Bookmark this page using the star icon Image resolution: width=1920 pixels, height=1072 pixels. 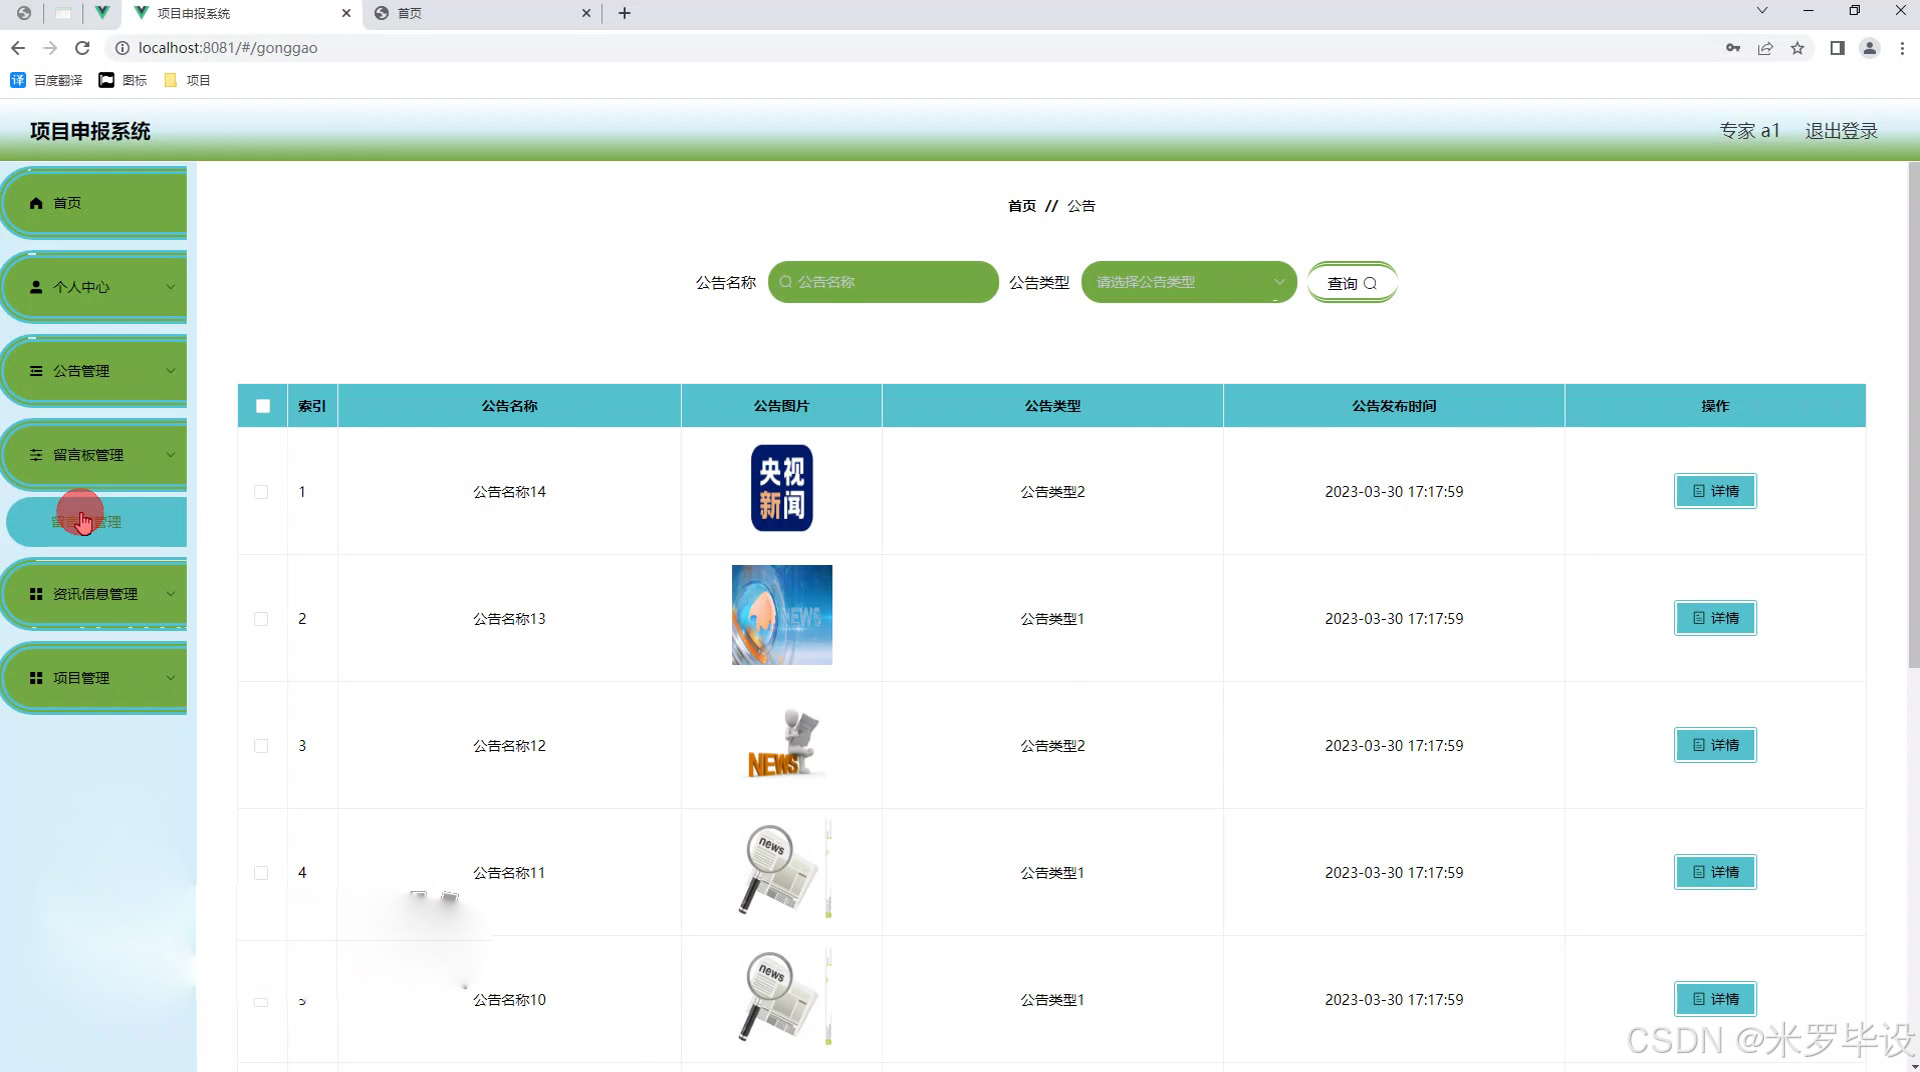tap(1797, 48)
